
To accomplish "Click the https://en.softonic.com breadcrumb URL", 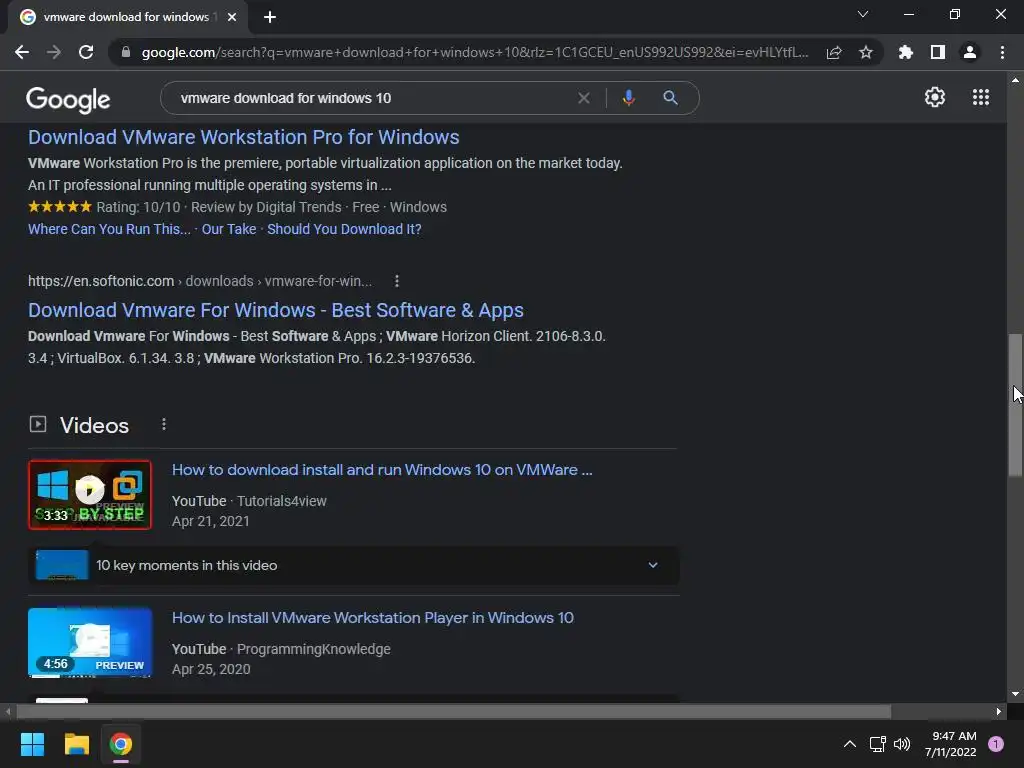I will click(101, 281).
